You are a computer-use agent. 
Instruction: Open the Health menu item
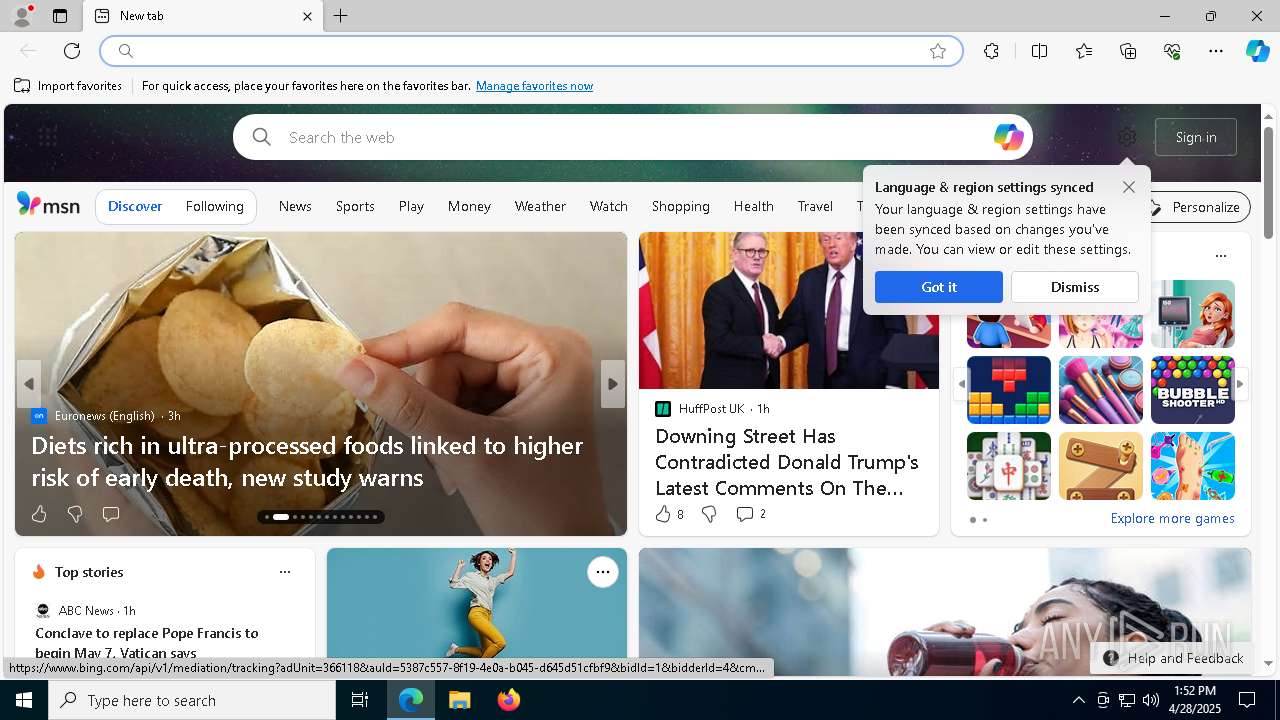pyautogui.click(x=754, y=206)
